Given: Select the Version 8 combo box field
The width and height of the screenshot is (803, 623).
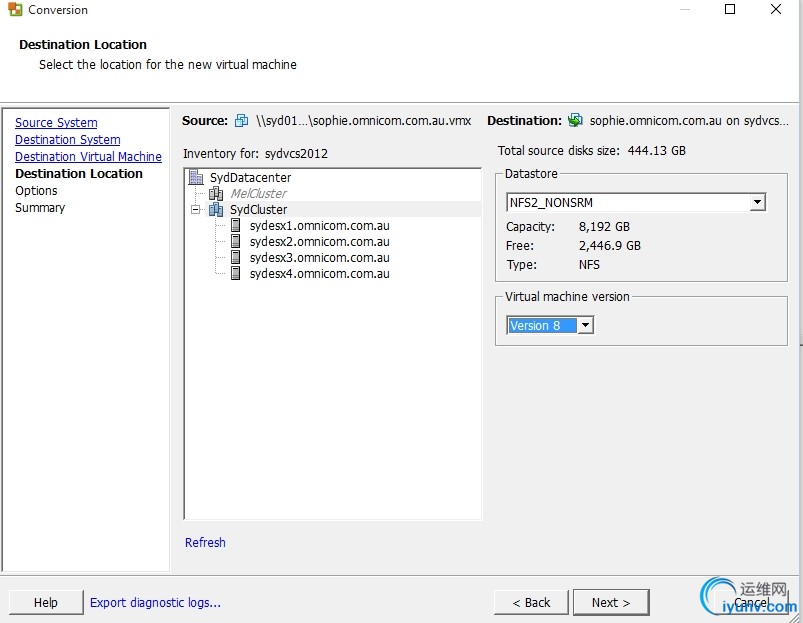Looking at the screenshot, I should coord(550,325).
